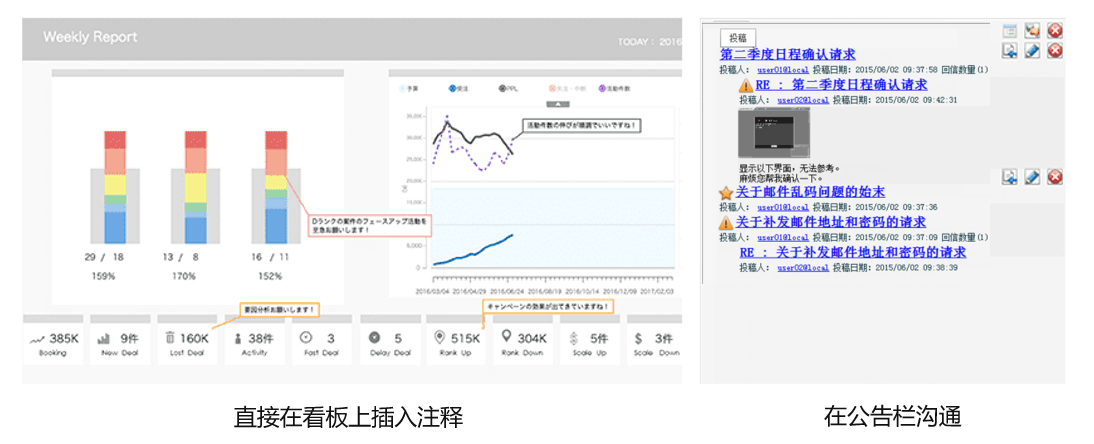Toggle the PPL series in the chart legend
Screen dimensions: 1094x444
pos(509,89)
